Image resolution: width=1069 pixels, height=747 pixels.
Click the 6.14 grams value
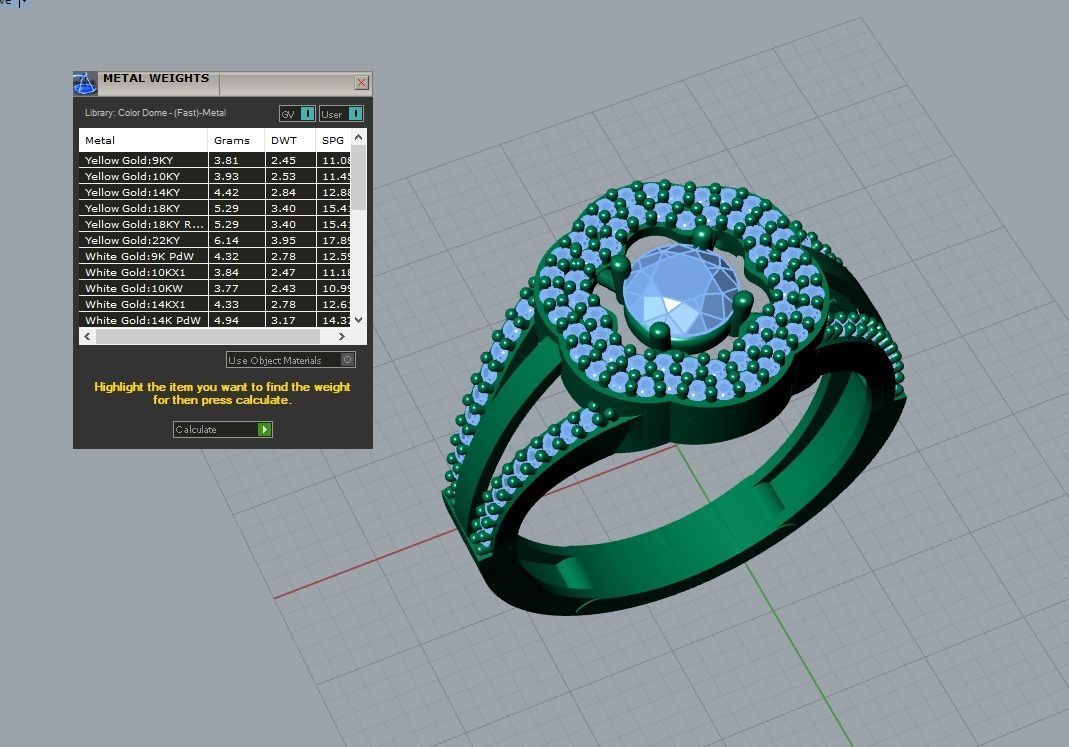[x=226, y=240]
